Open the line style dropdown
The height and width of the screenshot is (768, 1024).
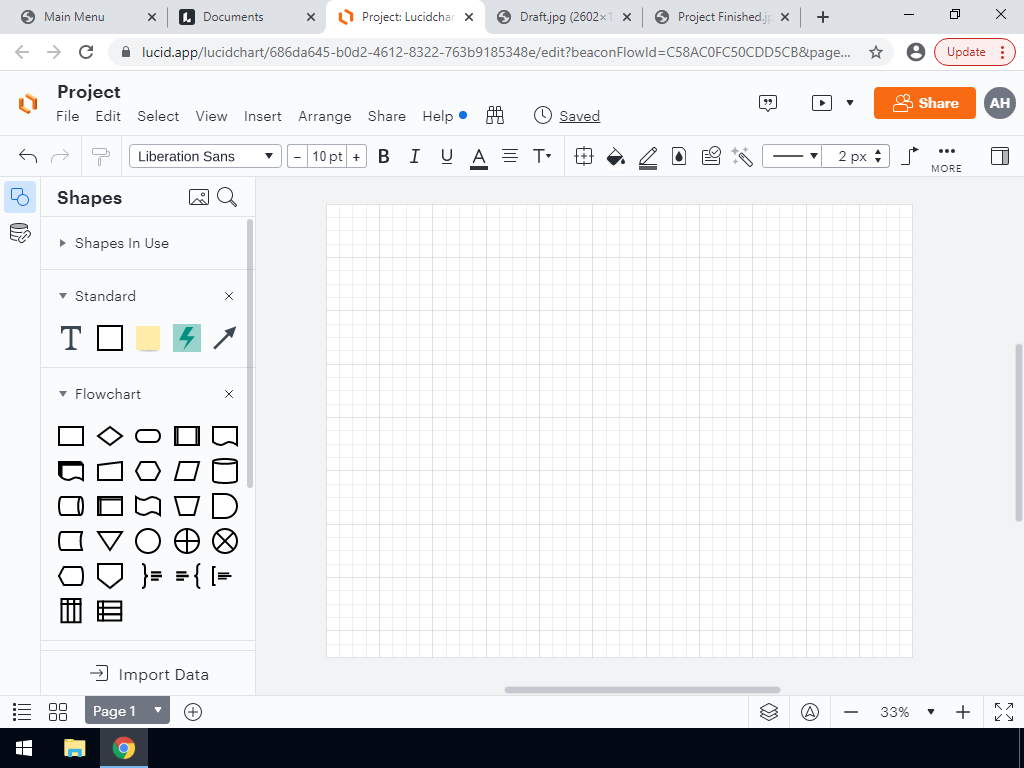pos(792,156)
